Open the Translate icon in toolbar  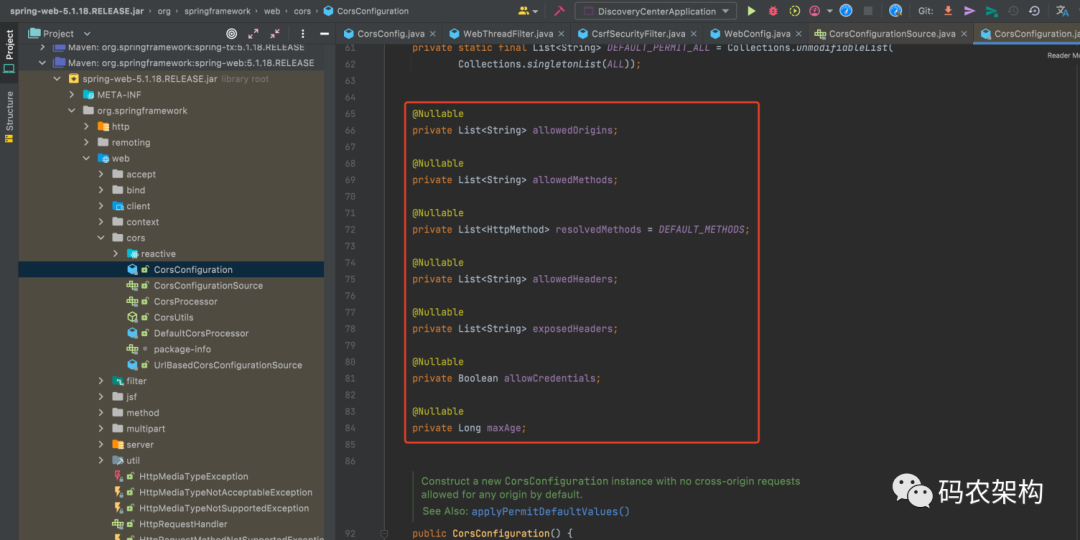click(x=1063, y=11)
